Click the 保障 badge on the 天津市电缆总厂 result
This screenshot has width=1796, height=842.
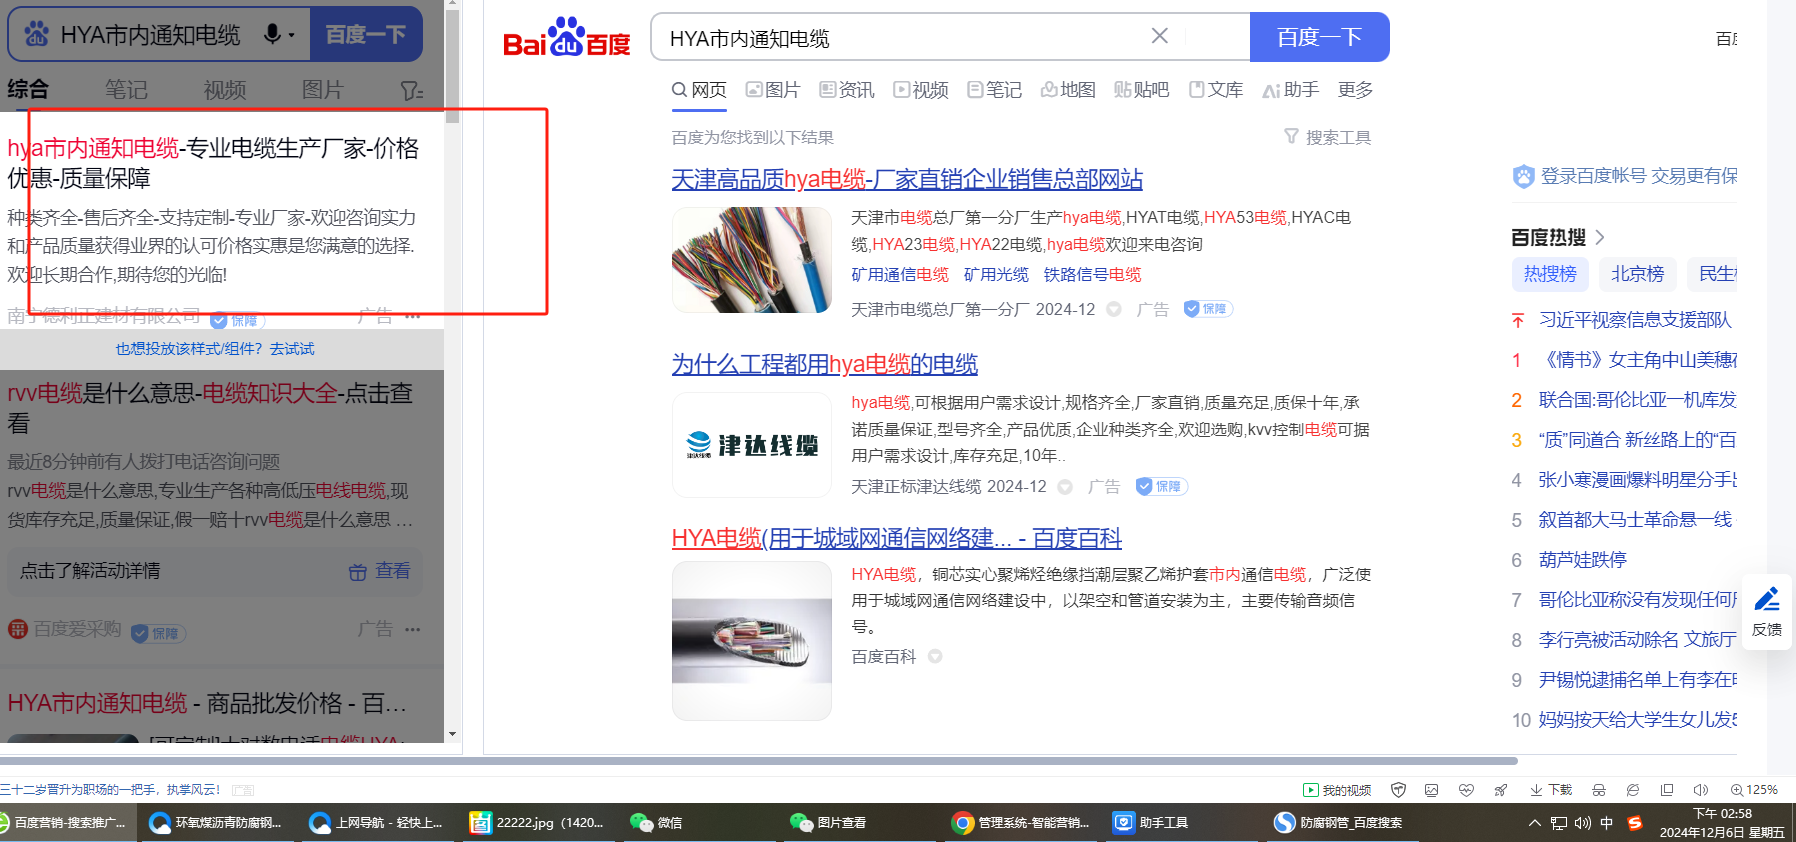1208,309
